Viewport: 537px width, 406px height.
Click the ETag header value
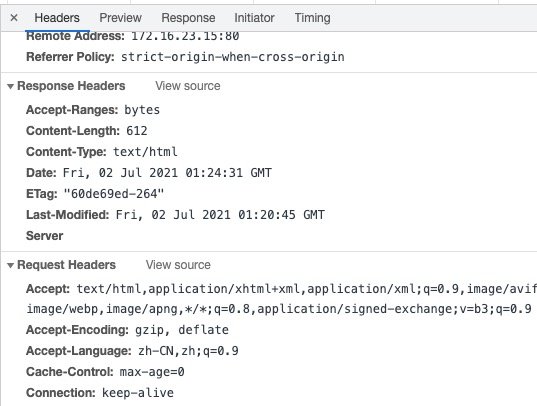click(114, 194)
